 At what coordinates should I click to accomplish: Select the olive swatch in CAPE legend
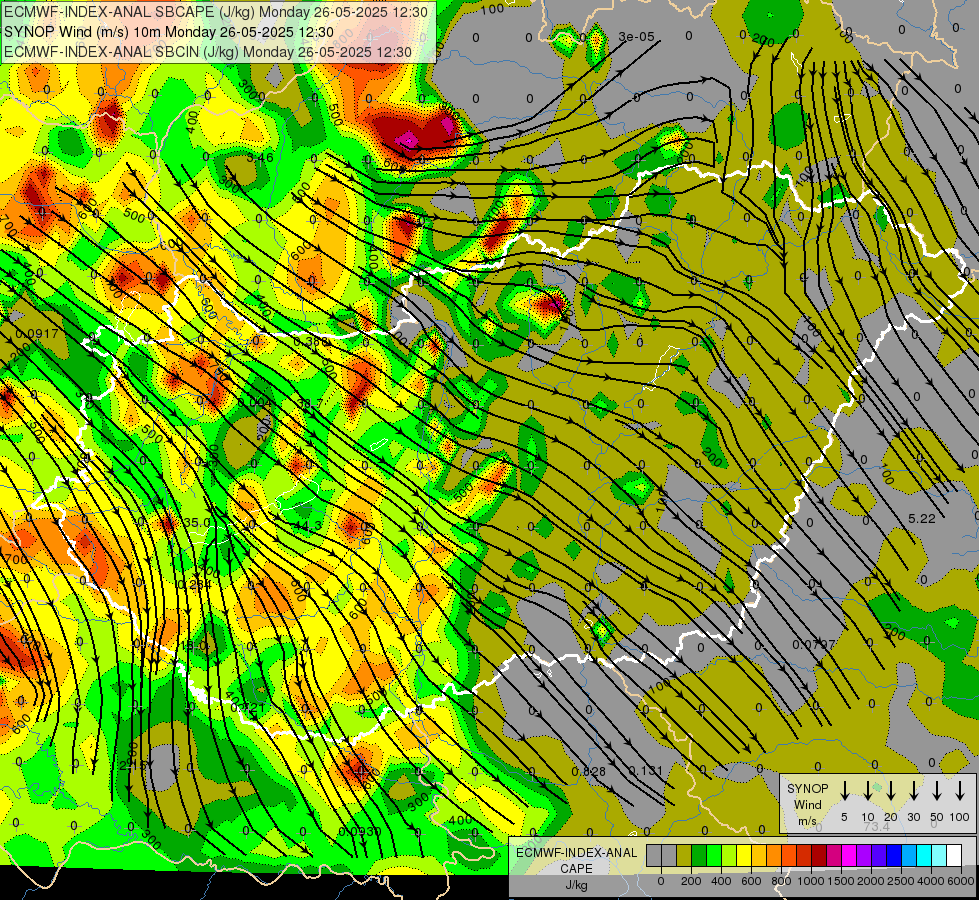click(x=684, y=855)
